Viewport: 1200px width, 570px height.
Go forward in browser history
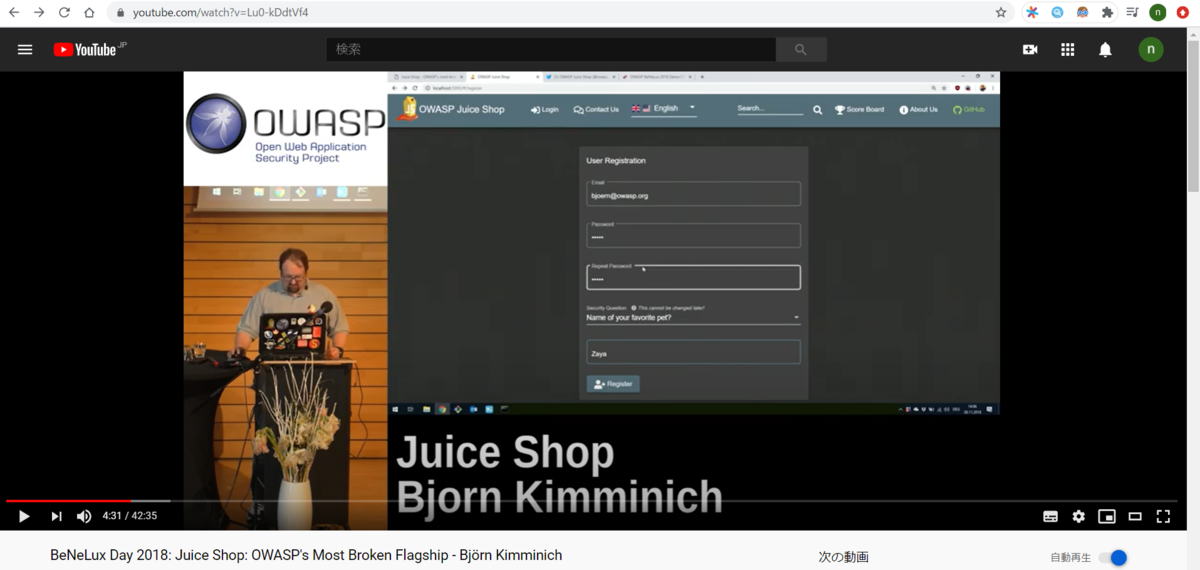coord(39,13)
